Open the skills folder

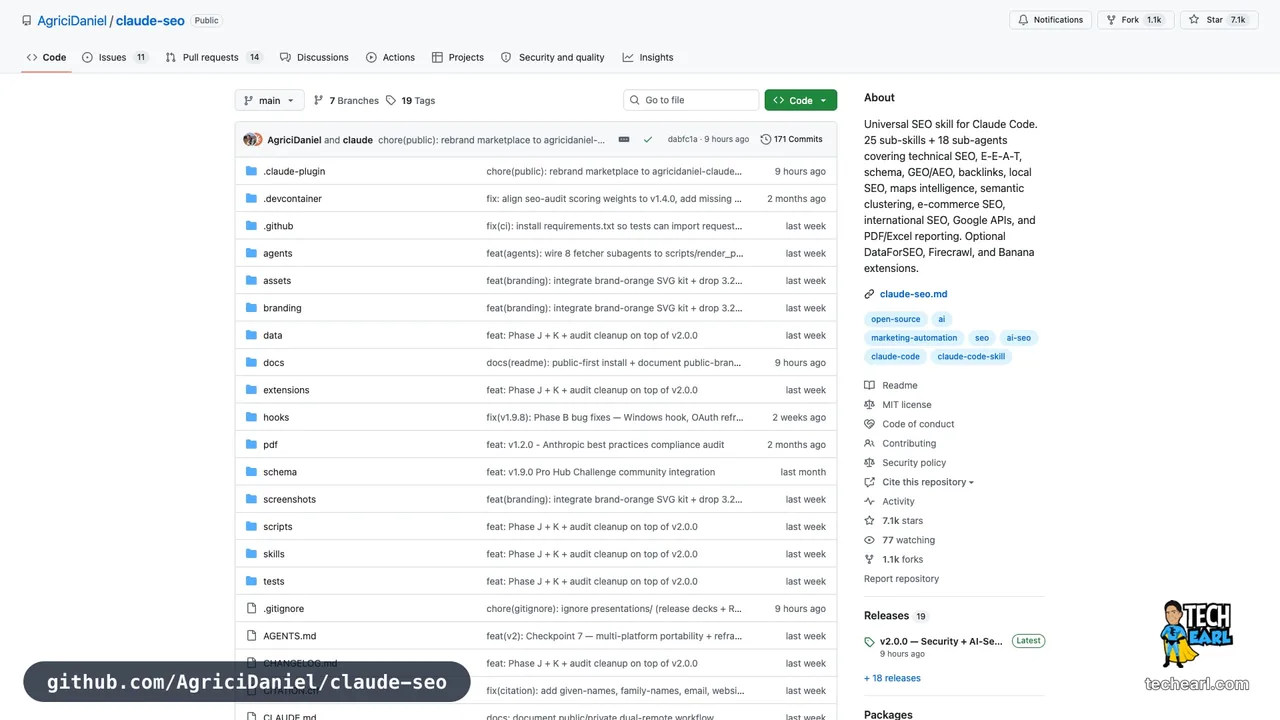click(274, 554)
